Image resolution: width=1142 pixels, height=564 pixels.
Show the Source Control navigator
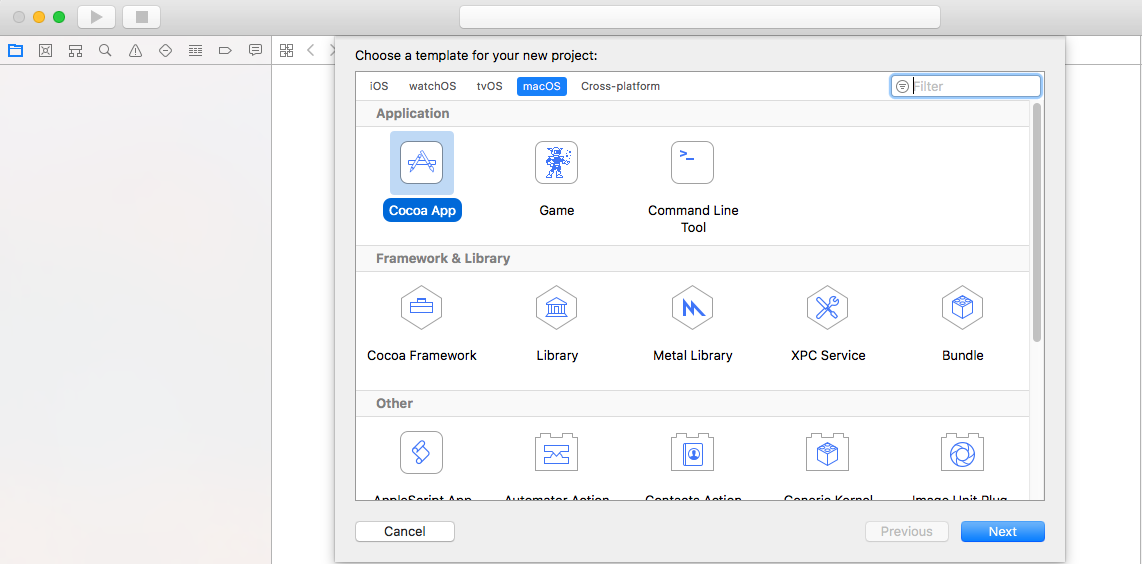[x=45, y=50]
